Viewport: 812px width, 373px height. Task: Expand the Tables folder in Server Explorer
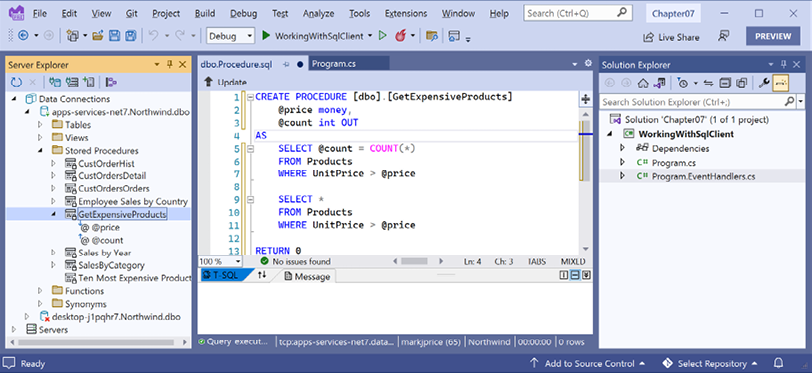(x=41, y=124)
